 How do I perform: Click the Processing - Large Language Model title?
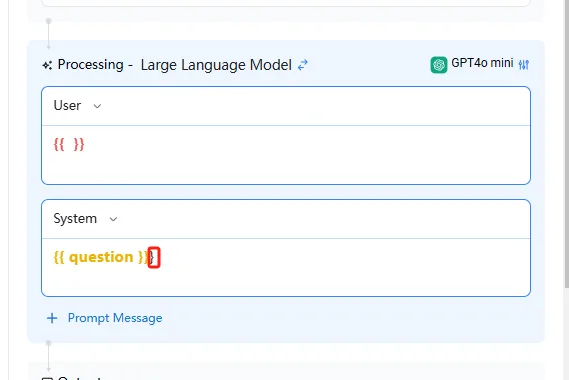tap(175, 65)
